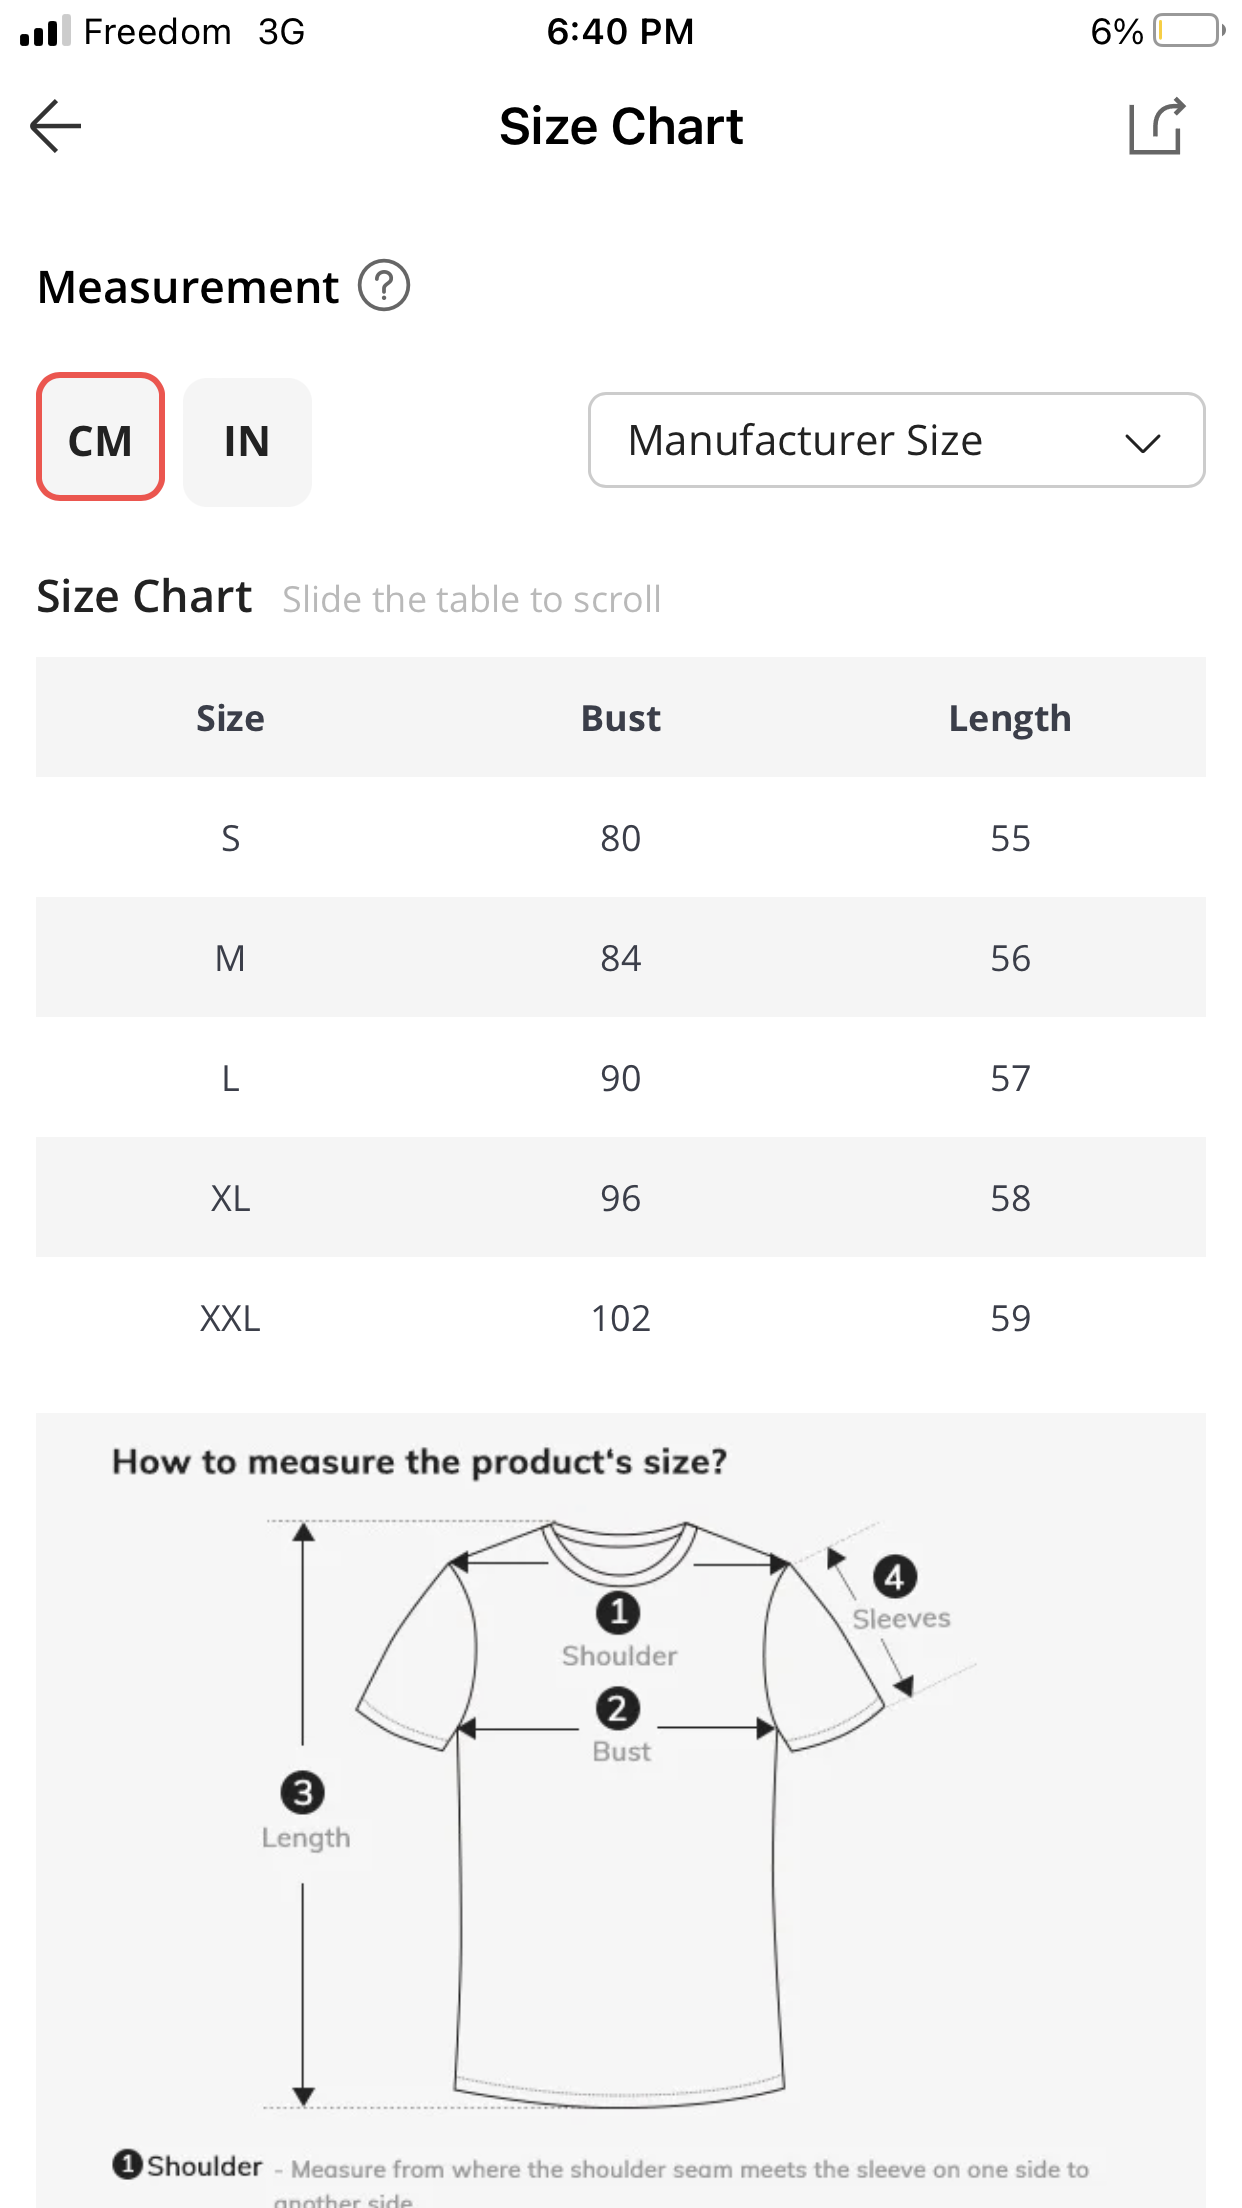Tap the XL bust value 96
The width and height of the screenshot is (1242, 2208).
(620, 1198)
